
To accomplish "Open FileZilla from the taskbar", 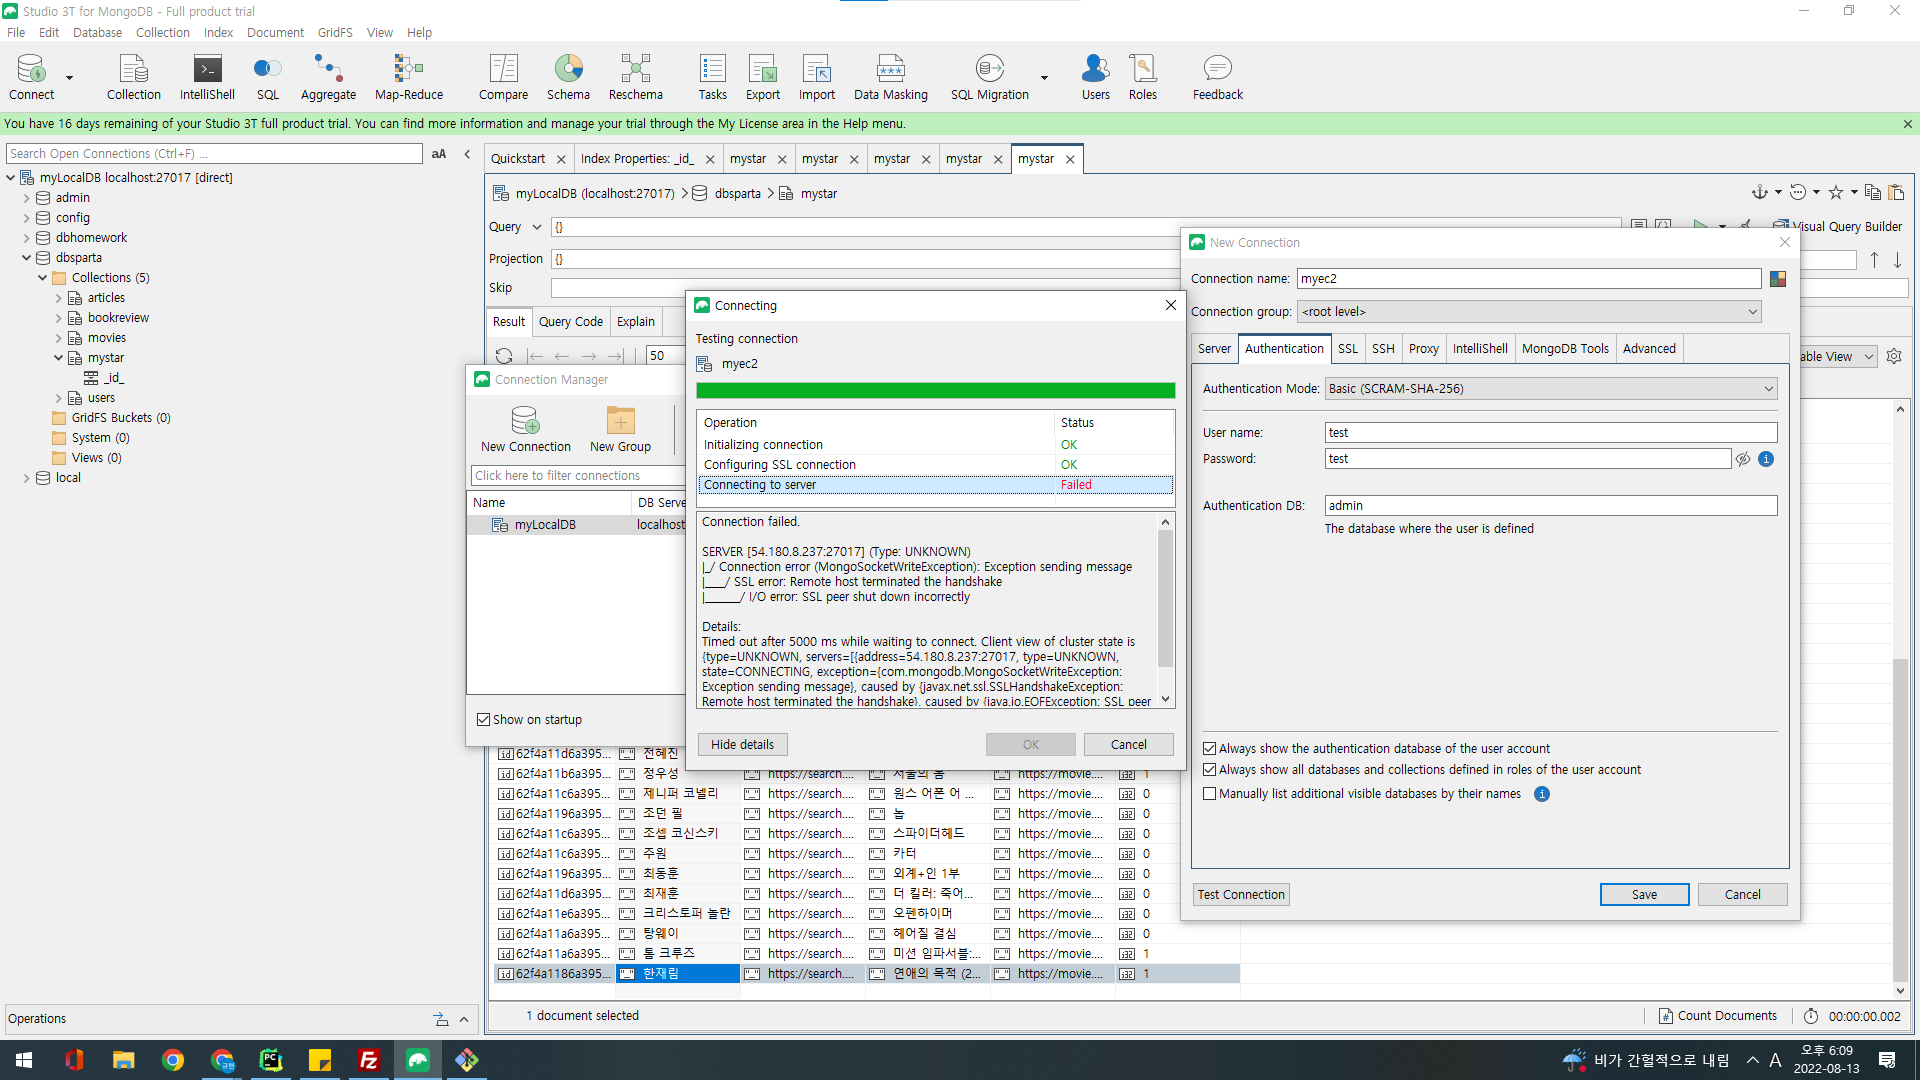I will pos(369,1060).
